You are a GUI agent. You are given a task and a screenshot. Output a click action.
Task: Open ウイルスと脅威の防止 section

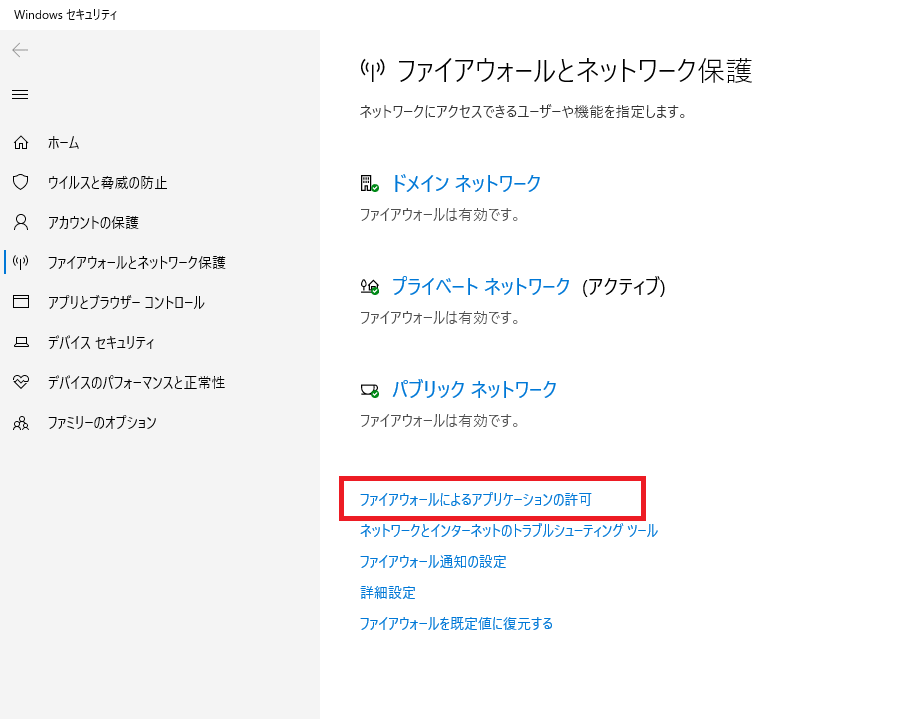[x=107, y=183]
